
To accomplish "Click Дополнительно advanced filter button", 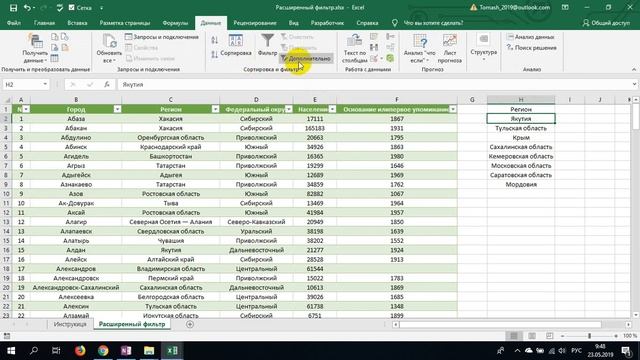I will pos(306,58).
